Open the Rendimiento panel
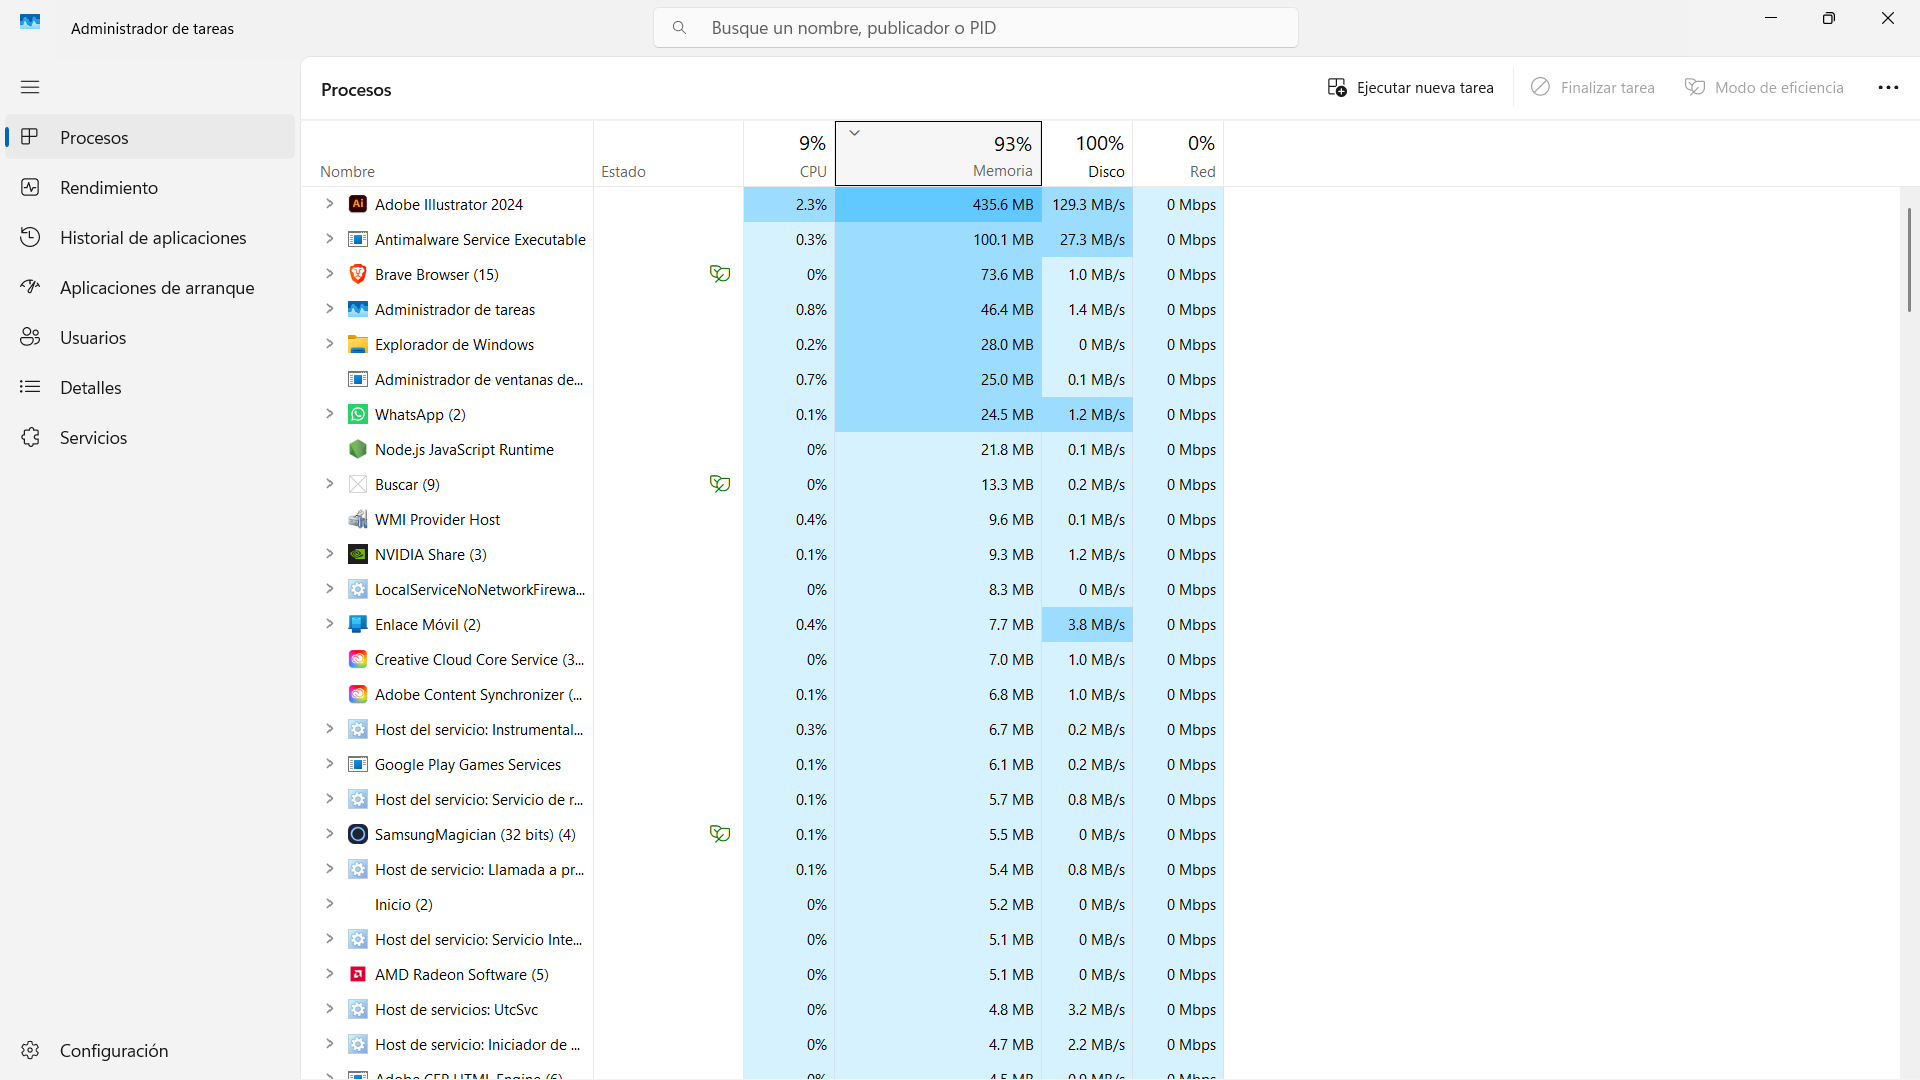This screenshot has height=1080, width=1920. (108, 187)
